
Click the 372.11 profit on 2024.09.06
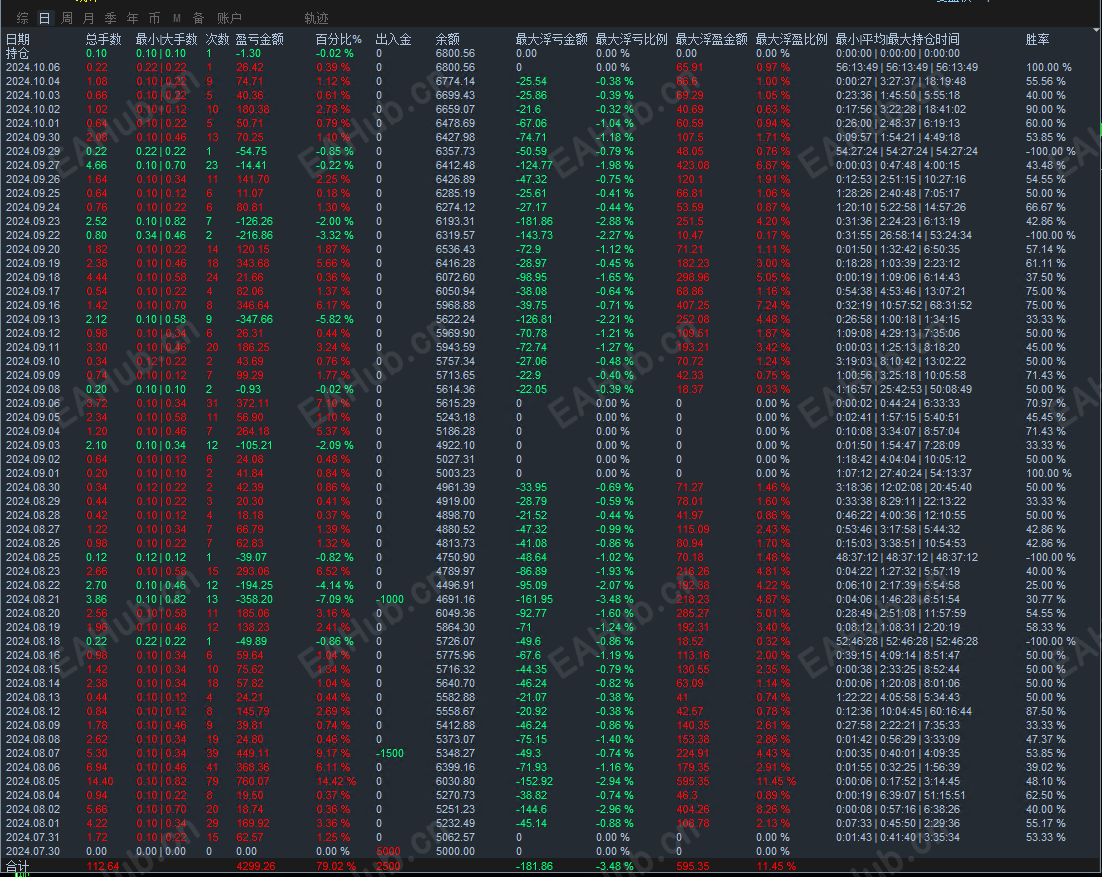click(253, 403)
